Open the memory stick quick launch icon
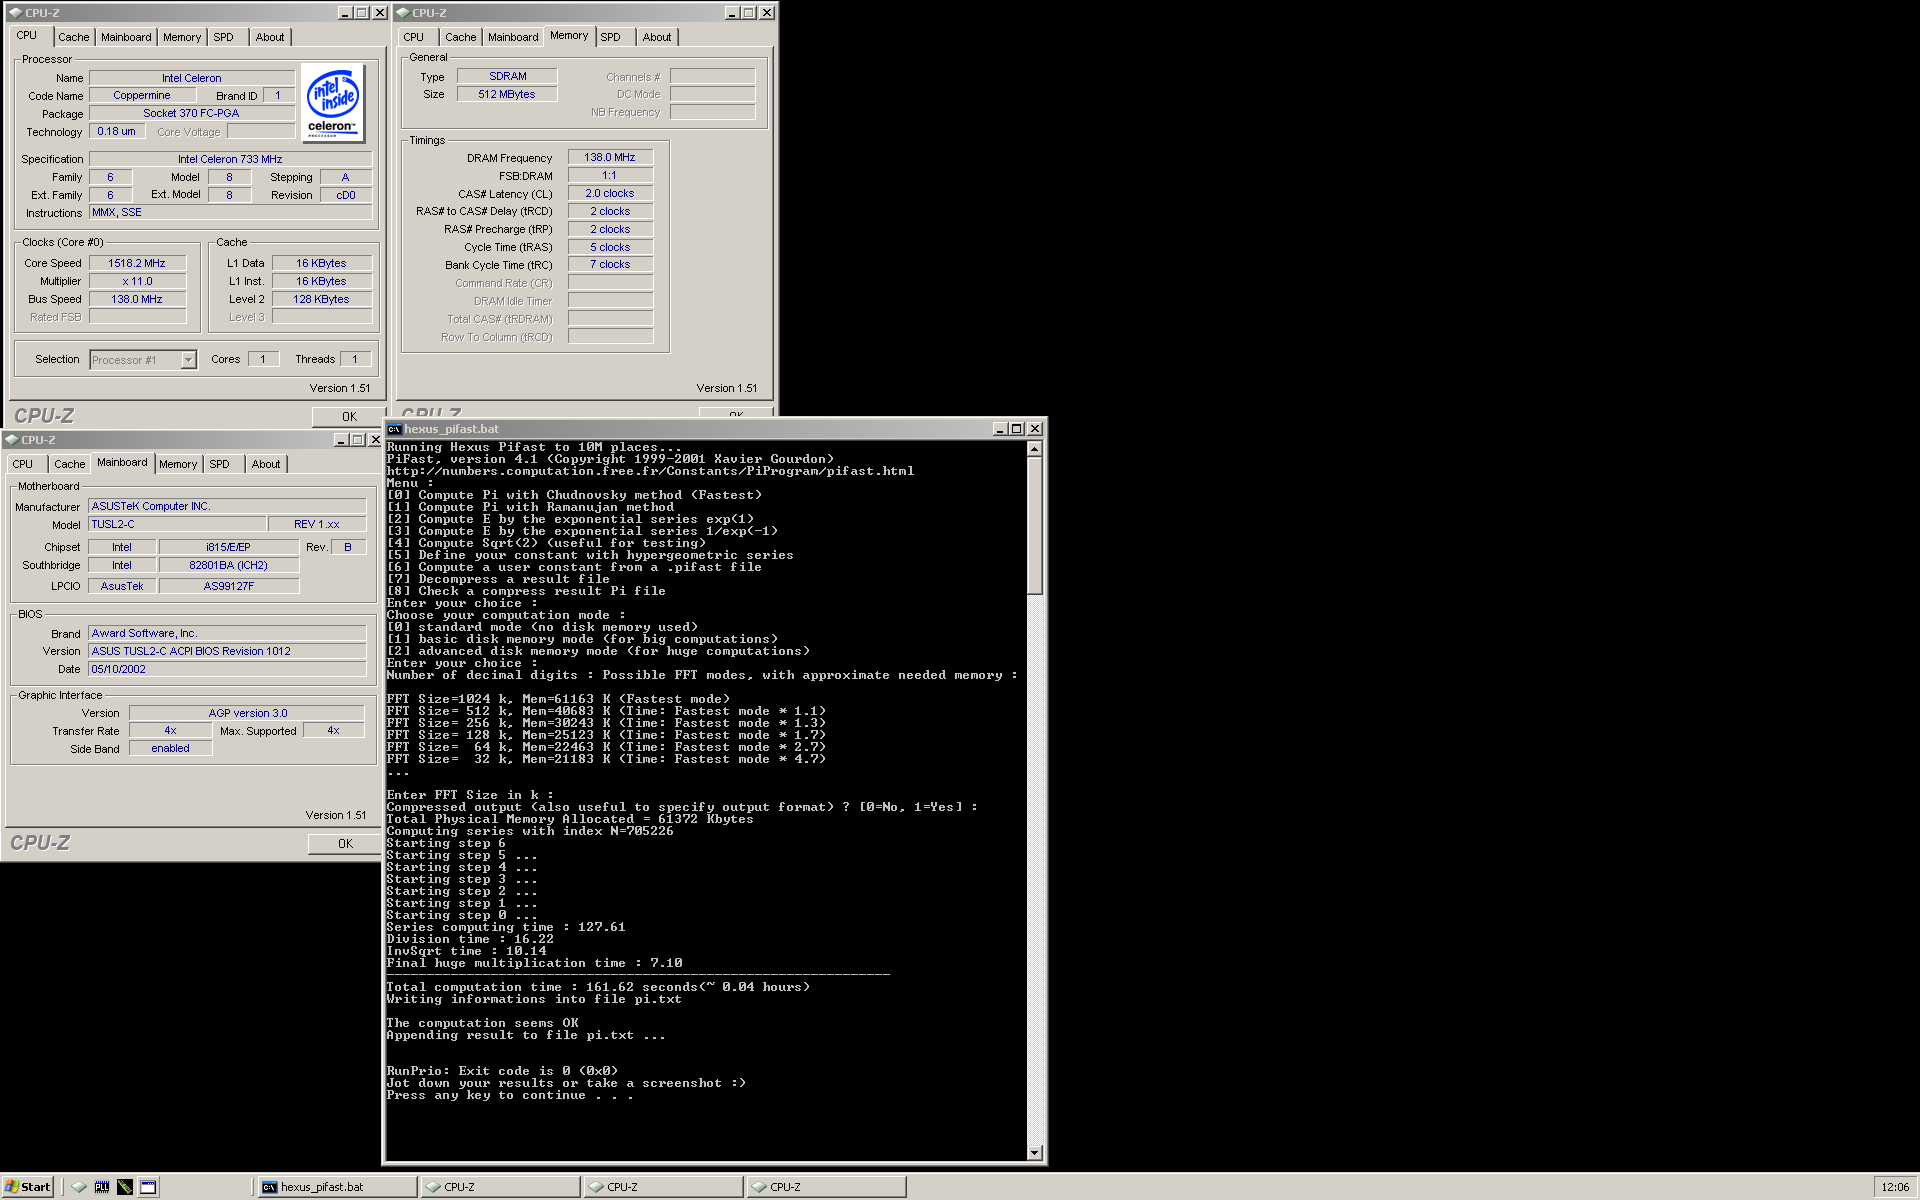 pyautogui.click(x=125, y=1187)
